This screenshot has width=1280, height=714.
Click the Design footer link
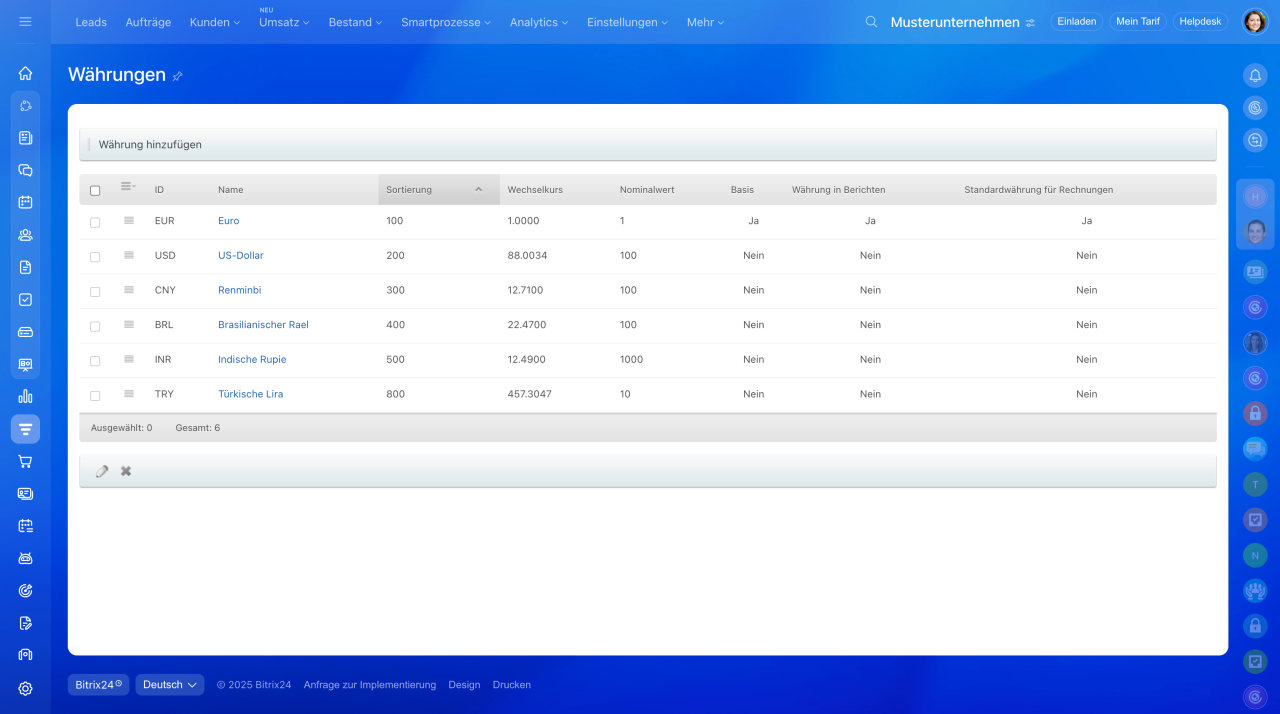click(464, 685)
